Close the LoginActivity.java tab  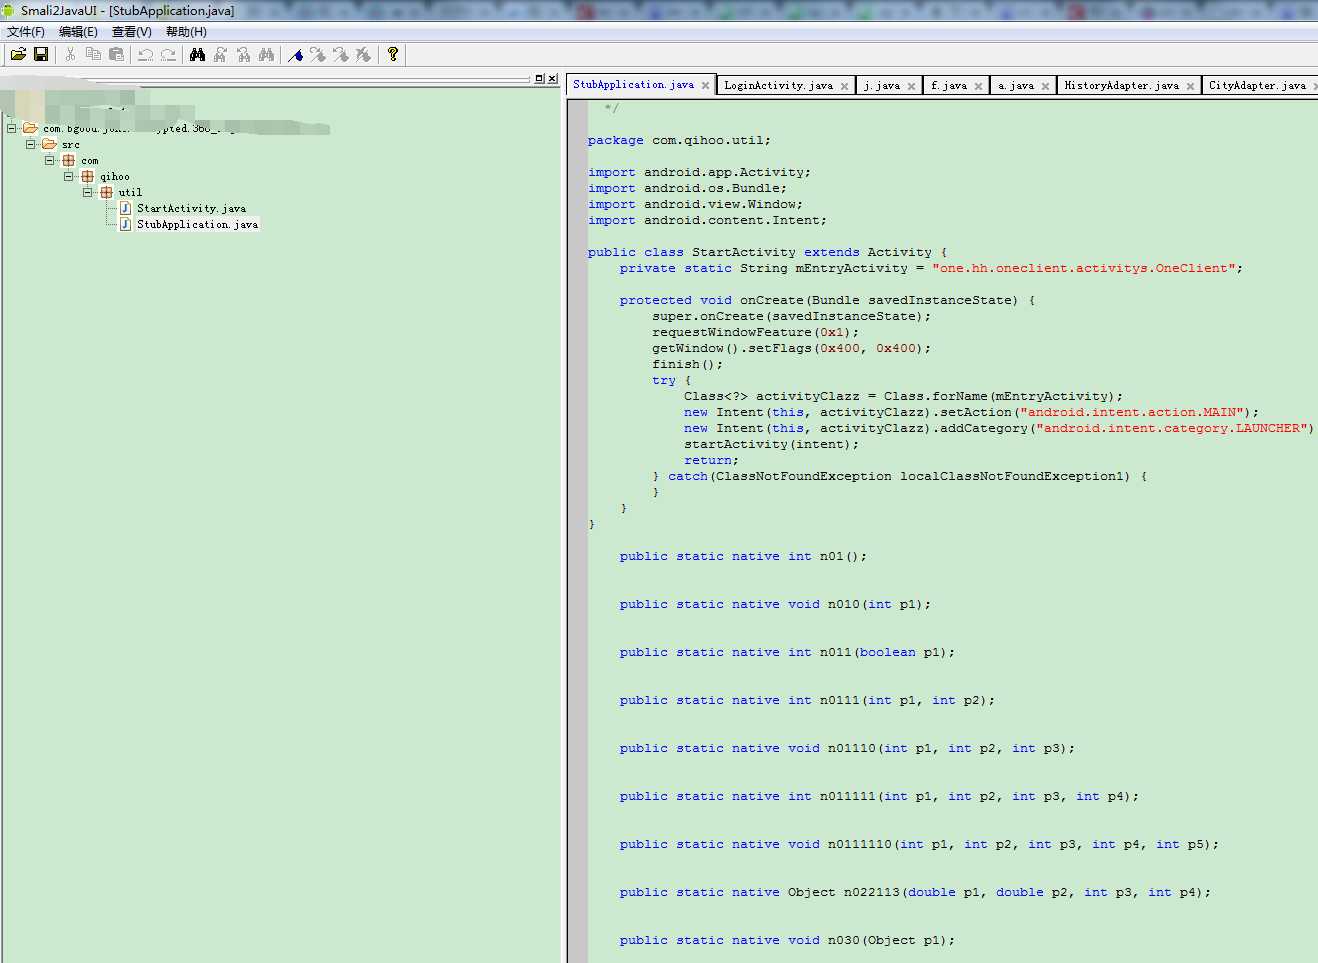(x=844, y=87)
